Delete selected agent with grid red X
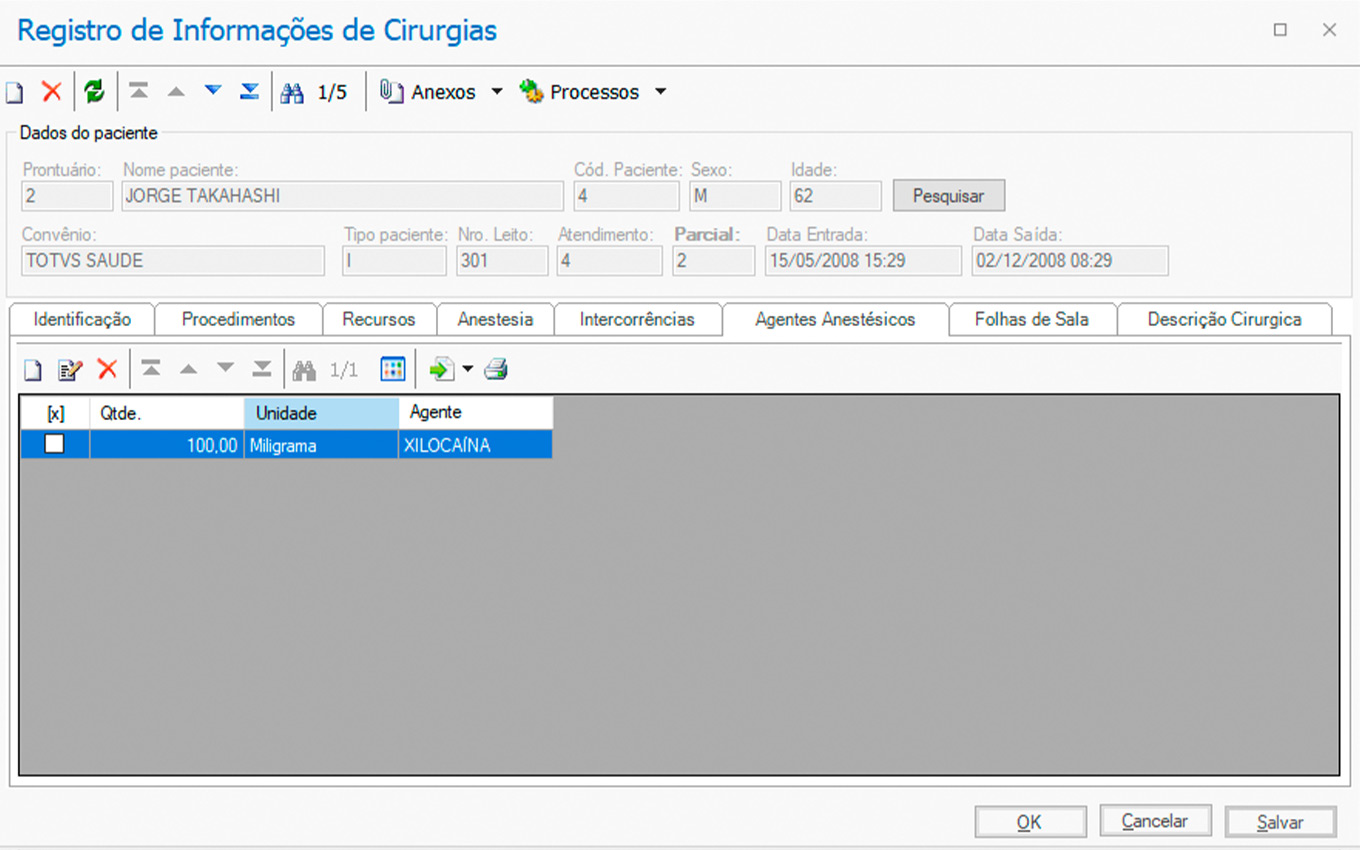 [x=107, y=370]
